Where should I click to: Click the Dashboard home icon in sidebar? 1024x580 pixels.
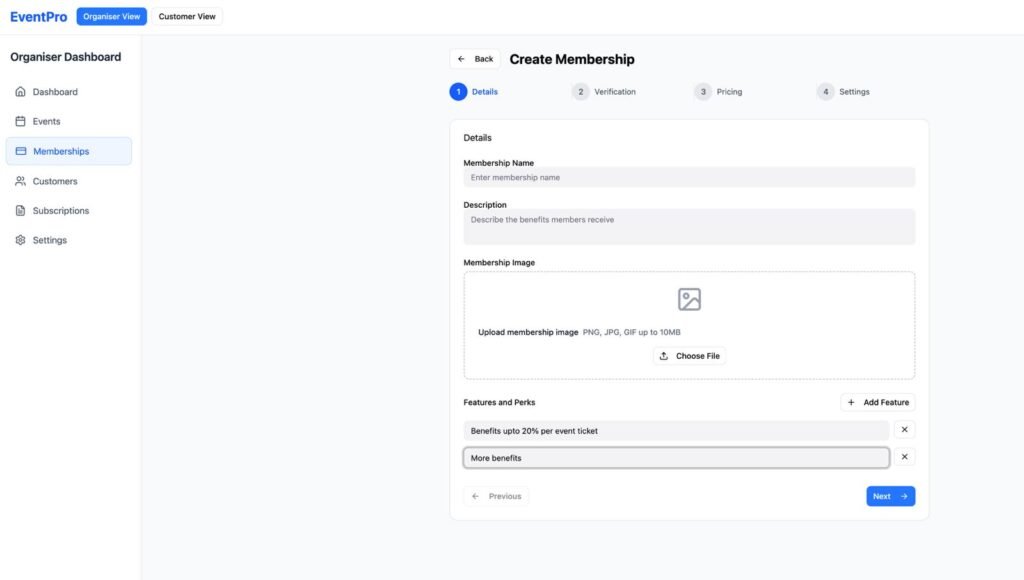pyautogui.click(x=20, y=92)
